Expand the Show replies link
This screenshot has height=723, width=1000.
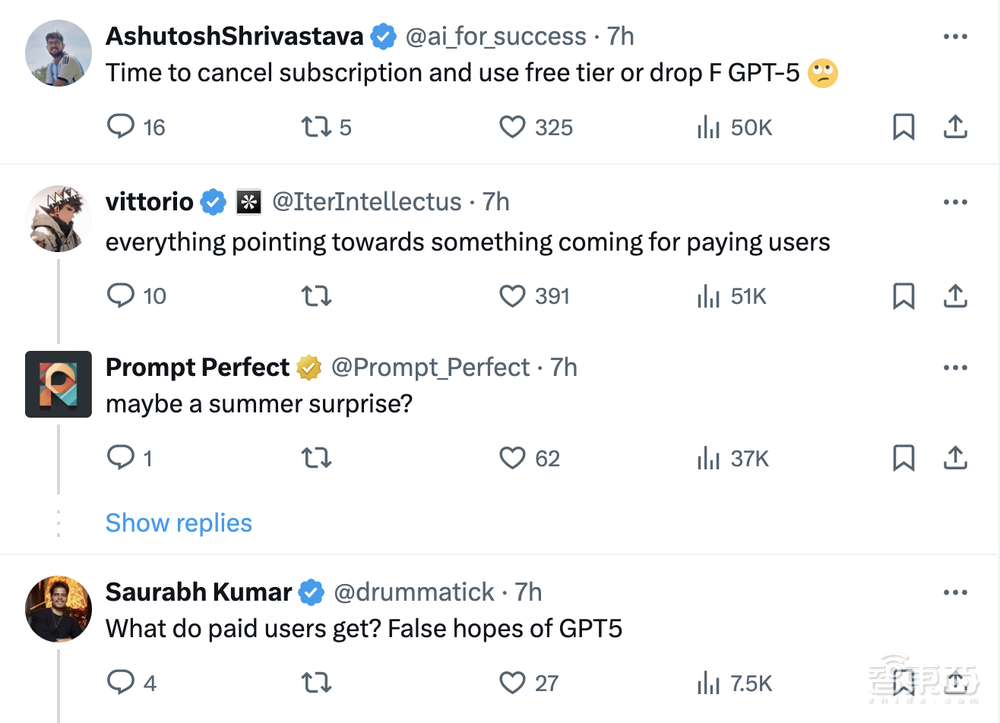point(179,523)
